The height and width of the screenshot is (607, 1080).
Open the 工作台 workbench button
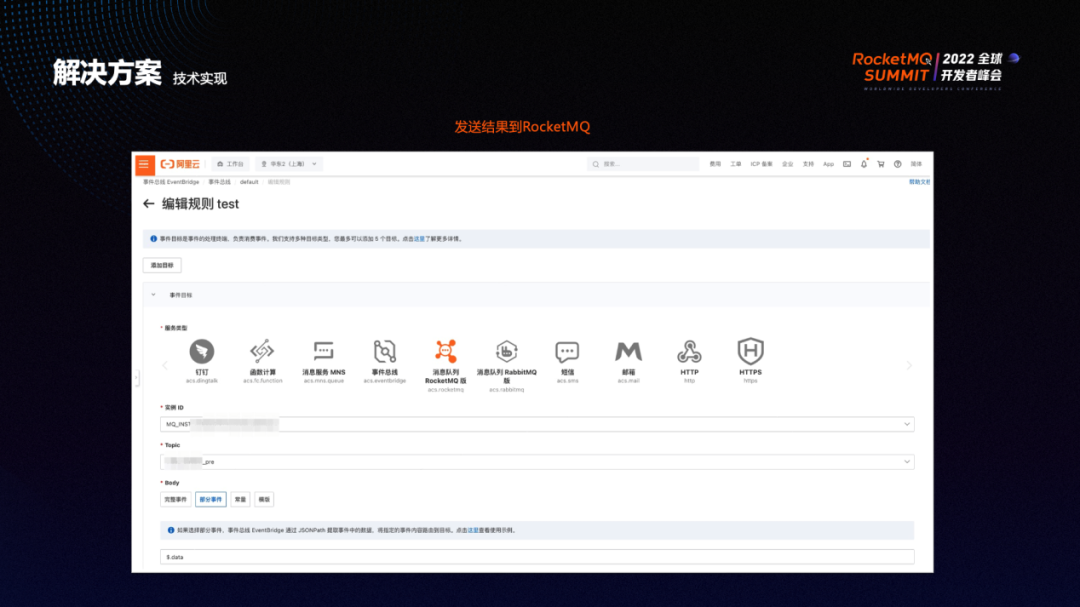click(231, 164)
